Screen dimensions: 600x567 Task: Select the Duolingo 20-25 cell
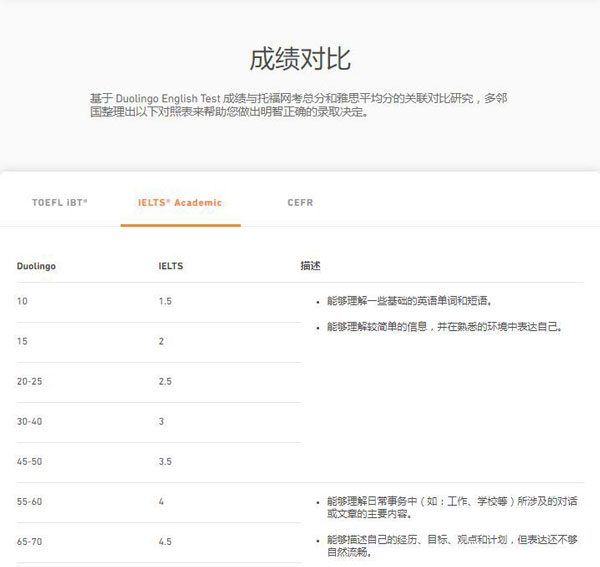pyautogui.click(x=29, y=381)
